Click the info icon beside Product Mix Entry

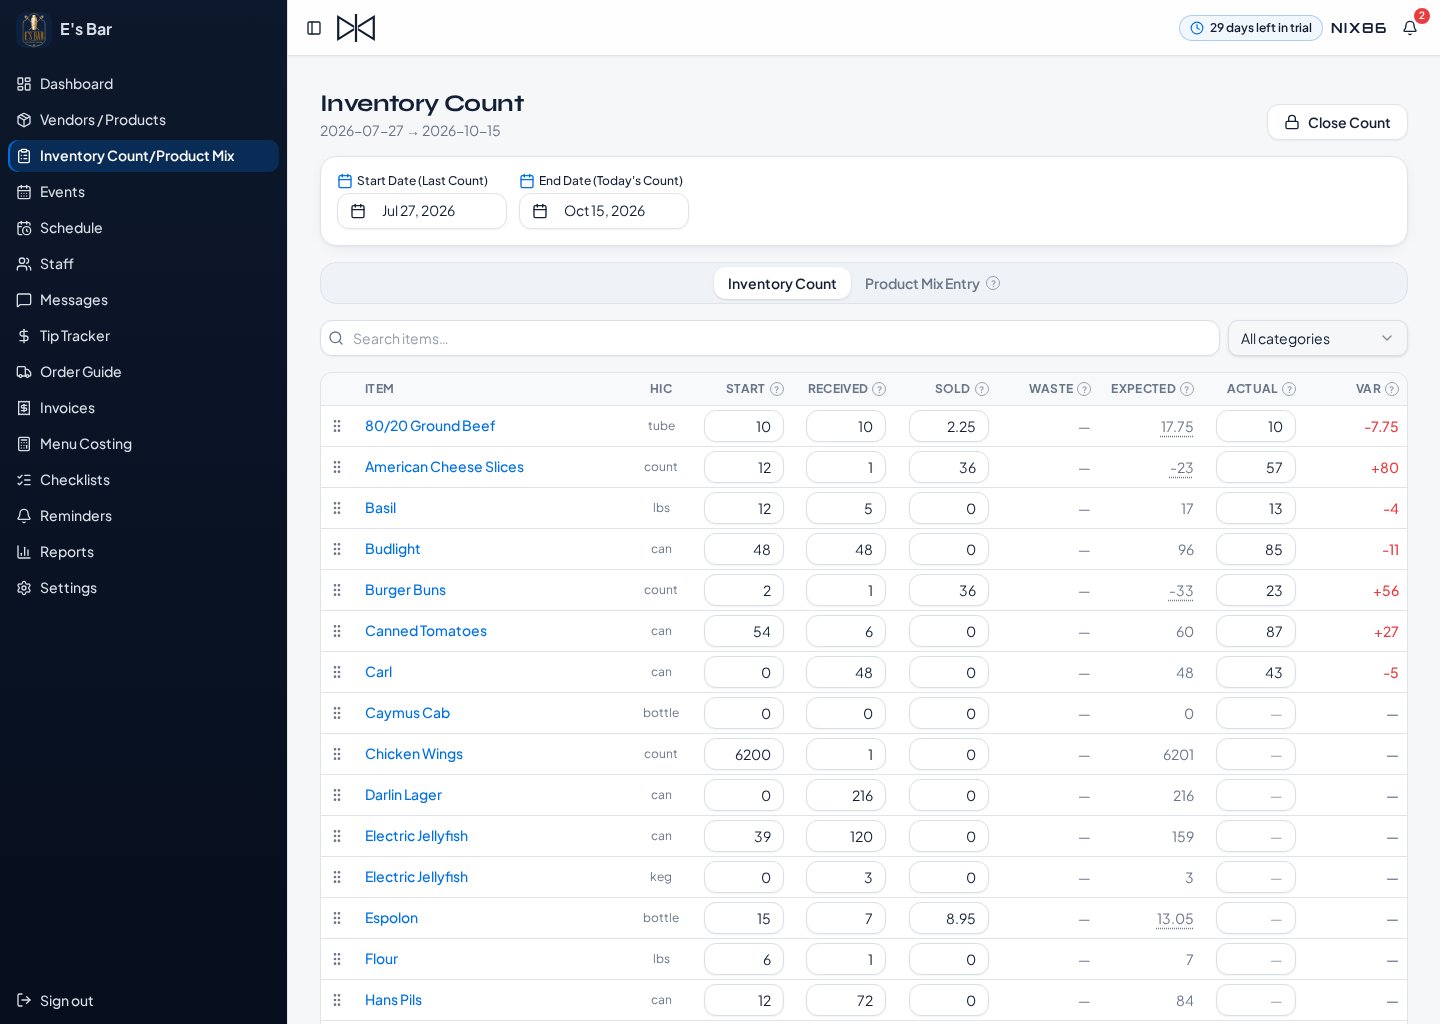pyautogui.click(x=993, y=283)
